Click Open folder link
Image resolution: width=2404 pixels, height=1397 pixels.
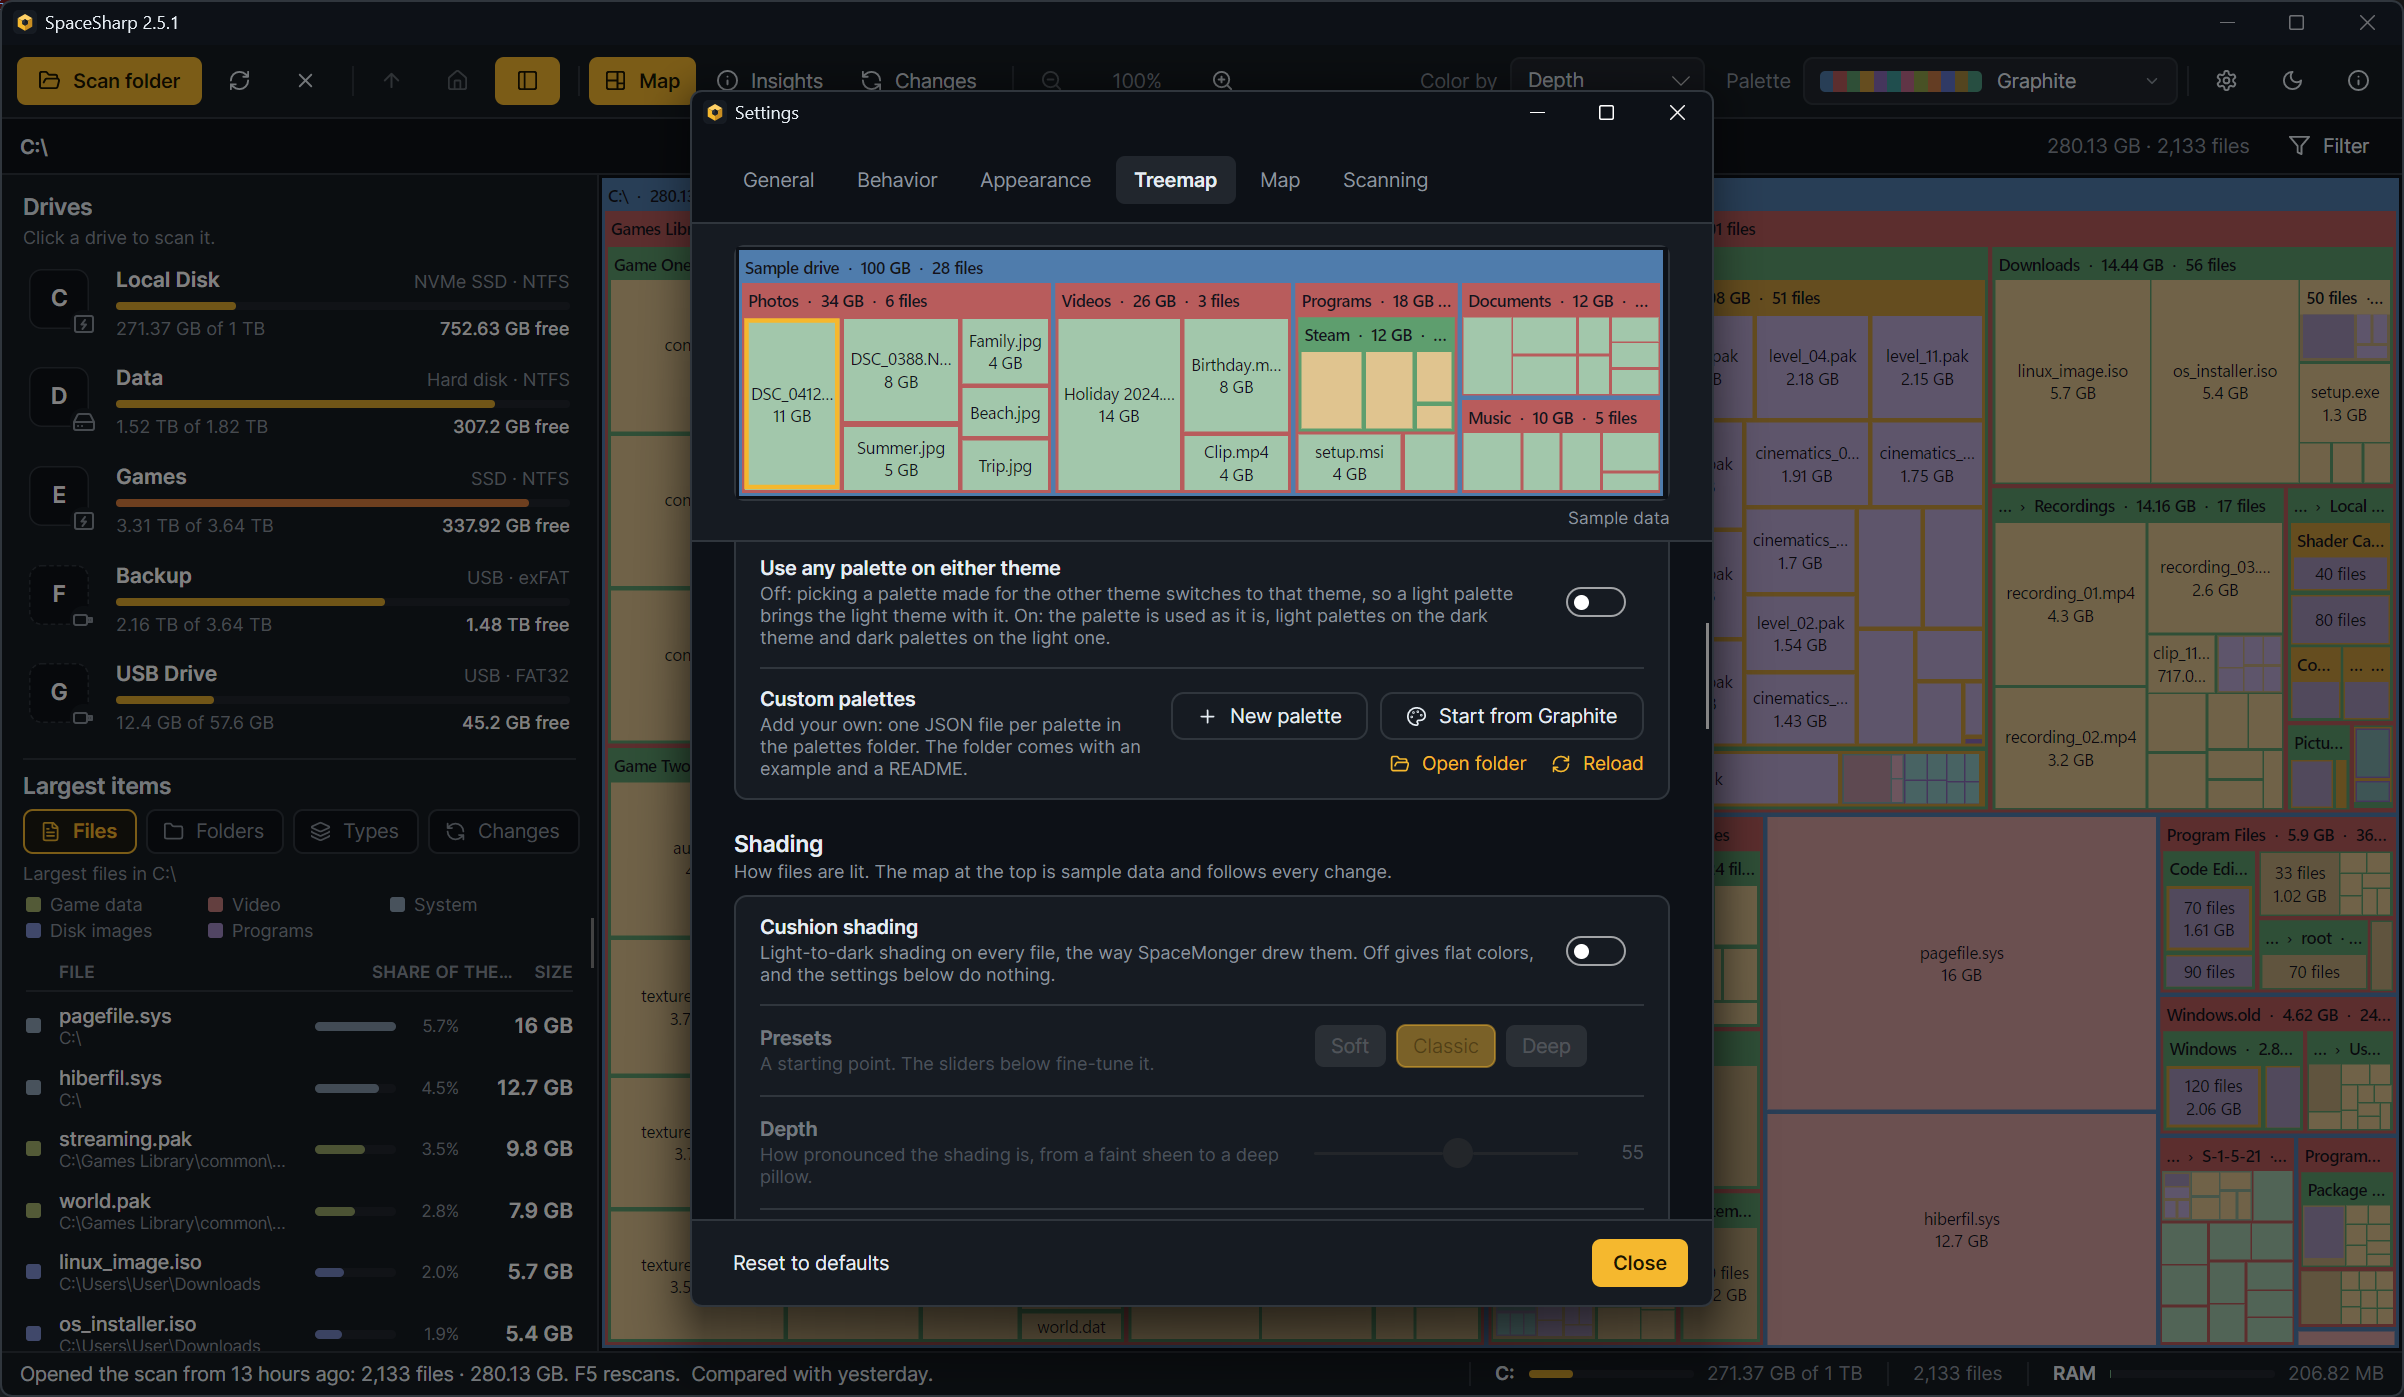click(1458, 763)
